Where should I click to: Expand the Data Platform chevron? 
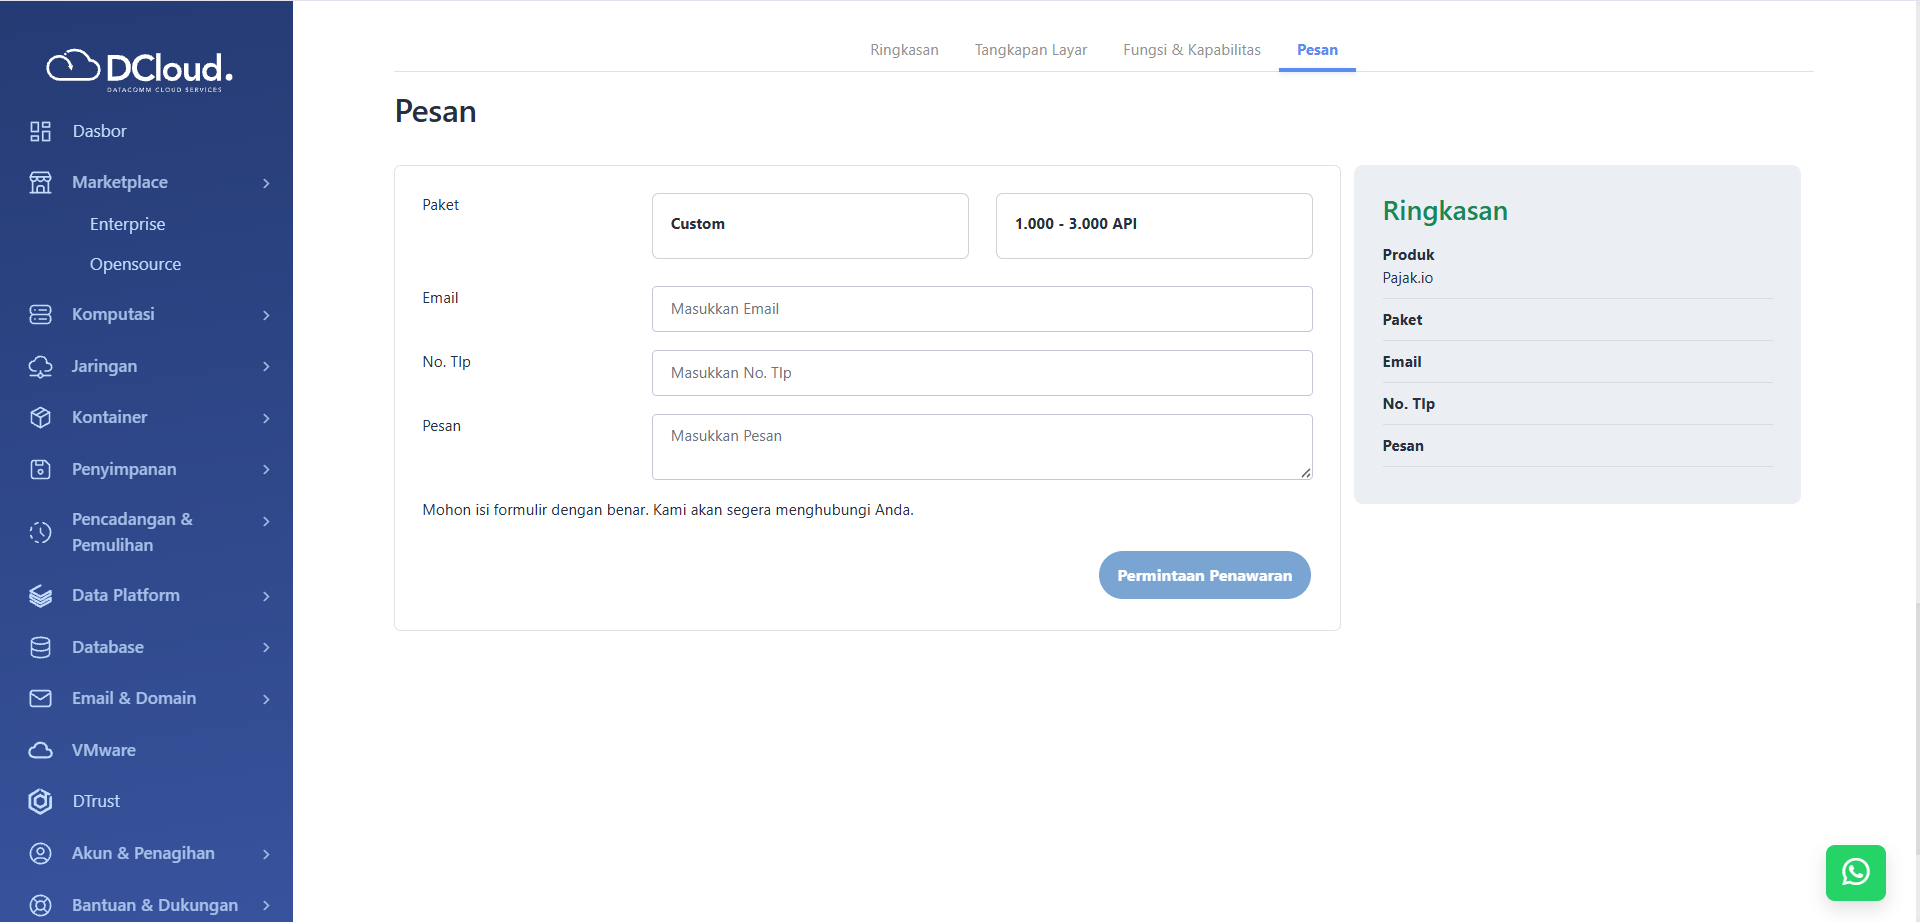pyautogui.click(x=266, y=596)
